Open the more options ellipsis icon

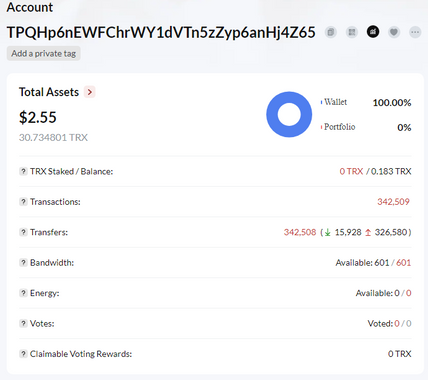coord(415,32)
